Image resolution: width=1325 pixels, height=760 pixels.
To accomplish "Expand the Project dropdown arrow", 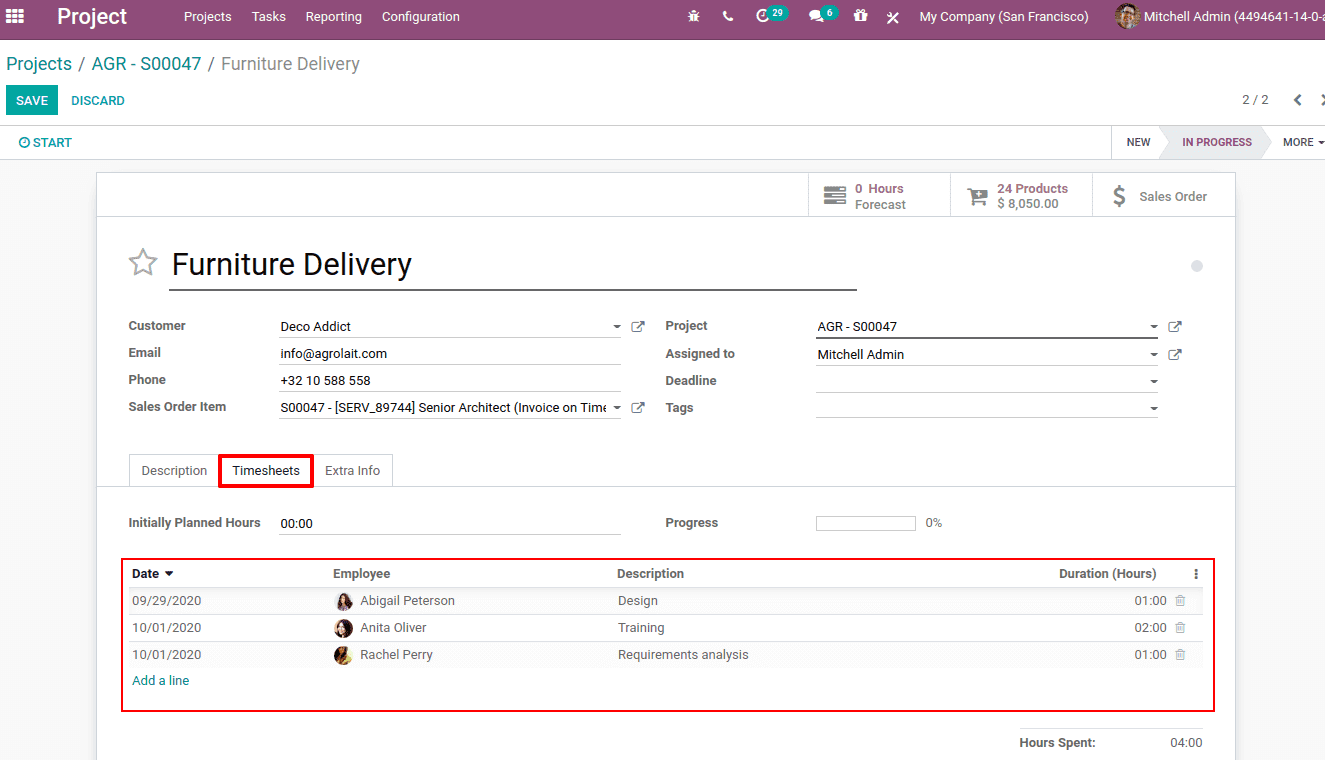I will [x=1154, y=327].
